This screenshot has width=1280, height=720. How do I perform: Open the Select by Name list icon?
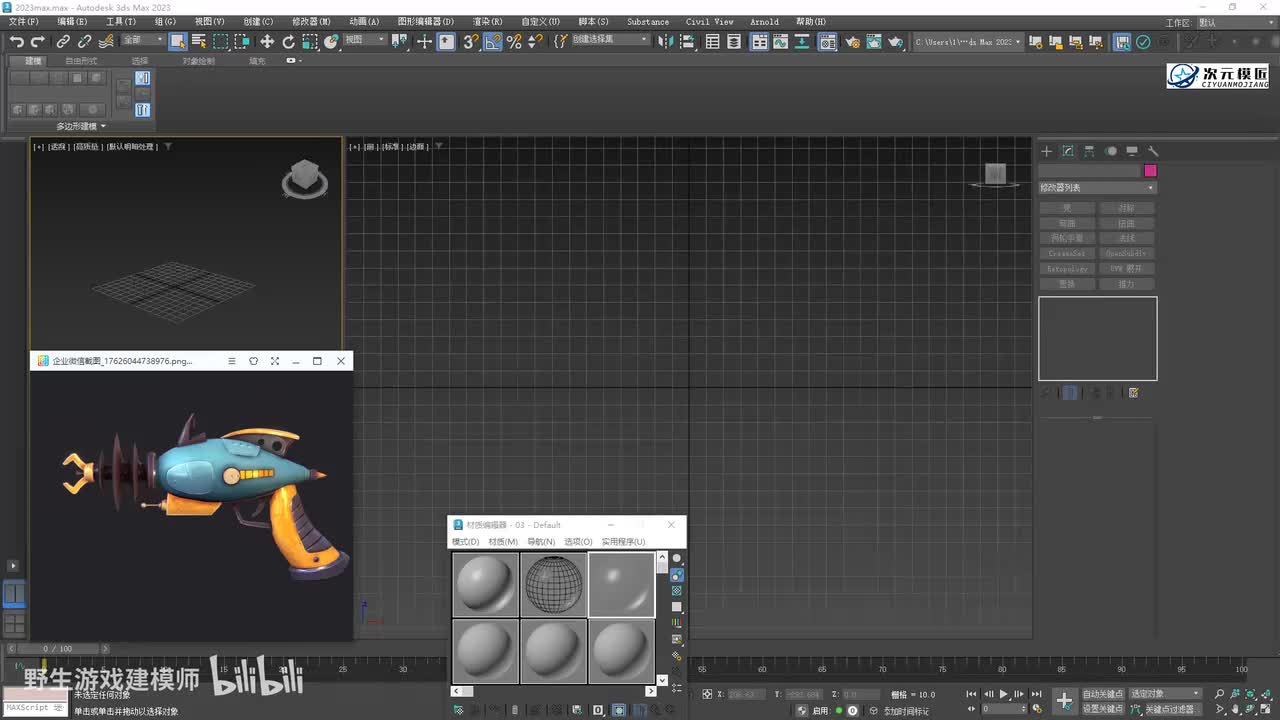[x=198, y=41]
